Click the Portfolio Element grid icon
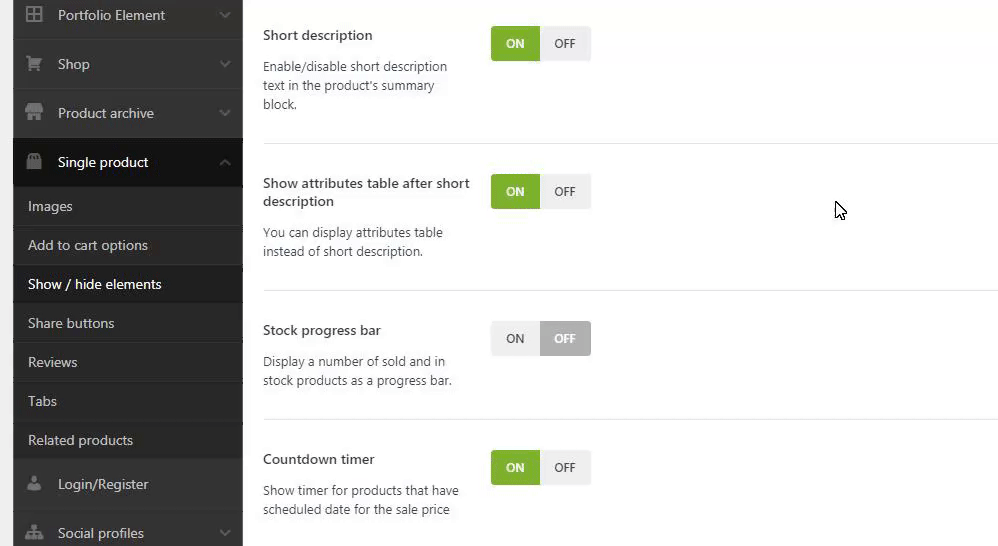Image resolution: width=998 pixels, height=546 pixels. [x=34, y=15]
